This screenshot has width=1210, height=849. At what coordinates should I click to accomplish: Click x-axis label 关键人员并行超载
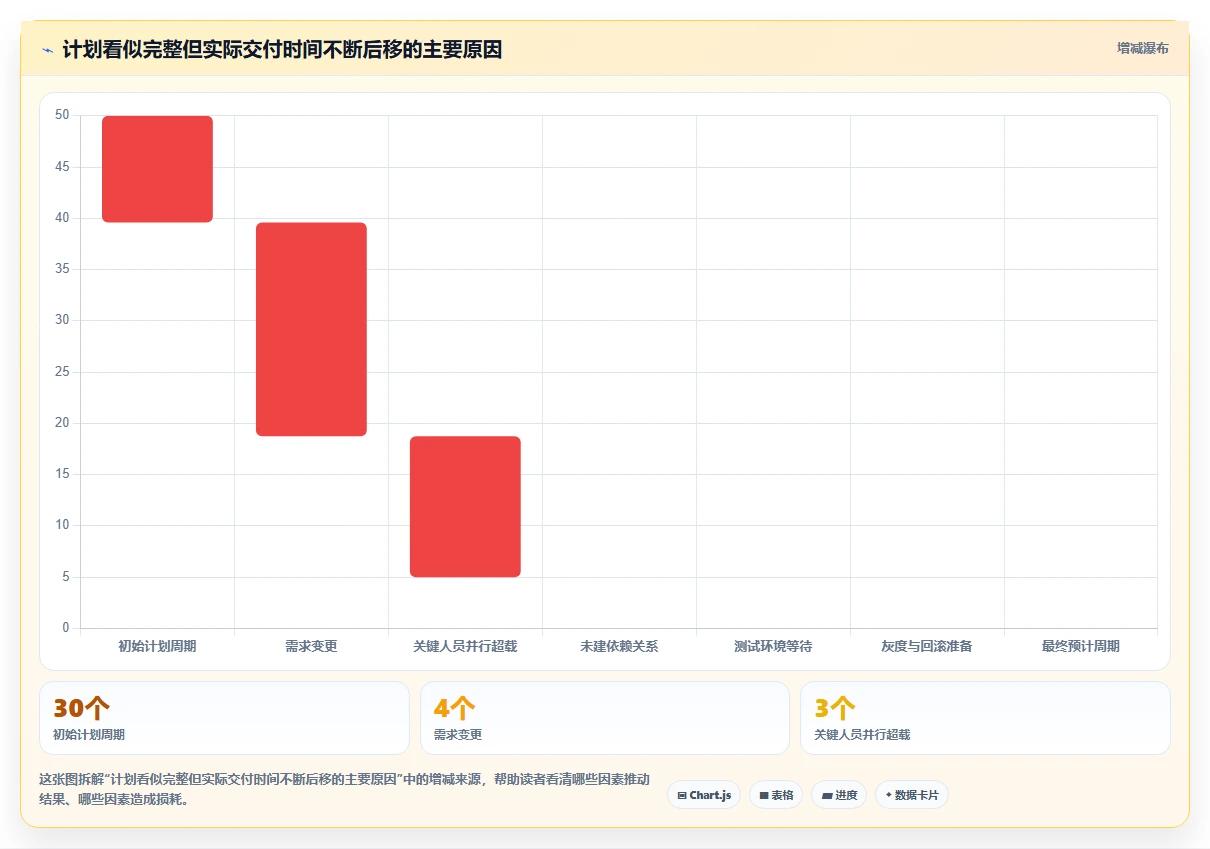click(x=465, y=646)
